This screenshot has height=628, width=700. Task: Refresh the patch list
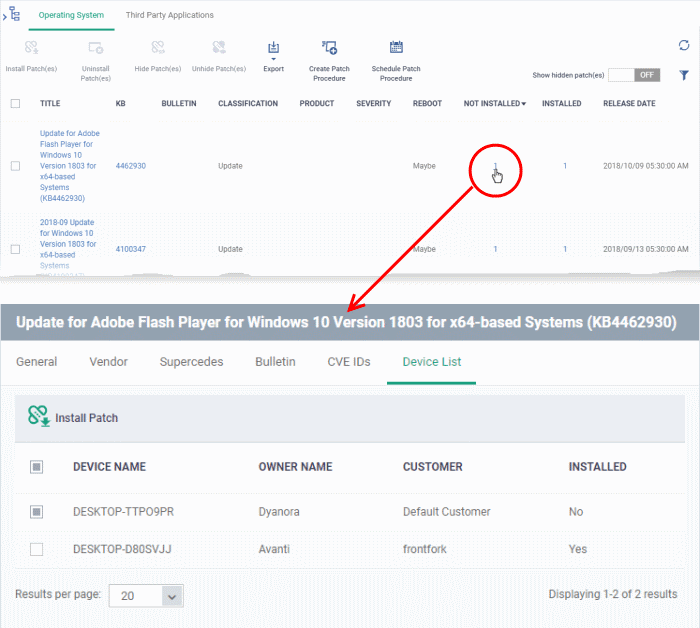point(683,45)
